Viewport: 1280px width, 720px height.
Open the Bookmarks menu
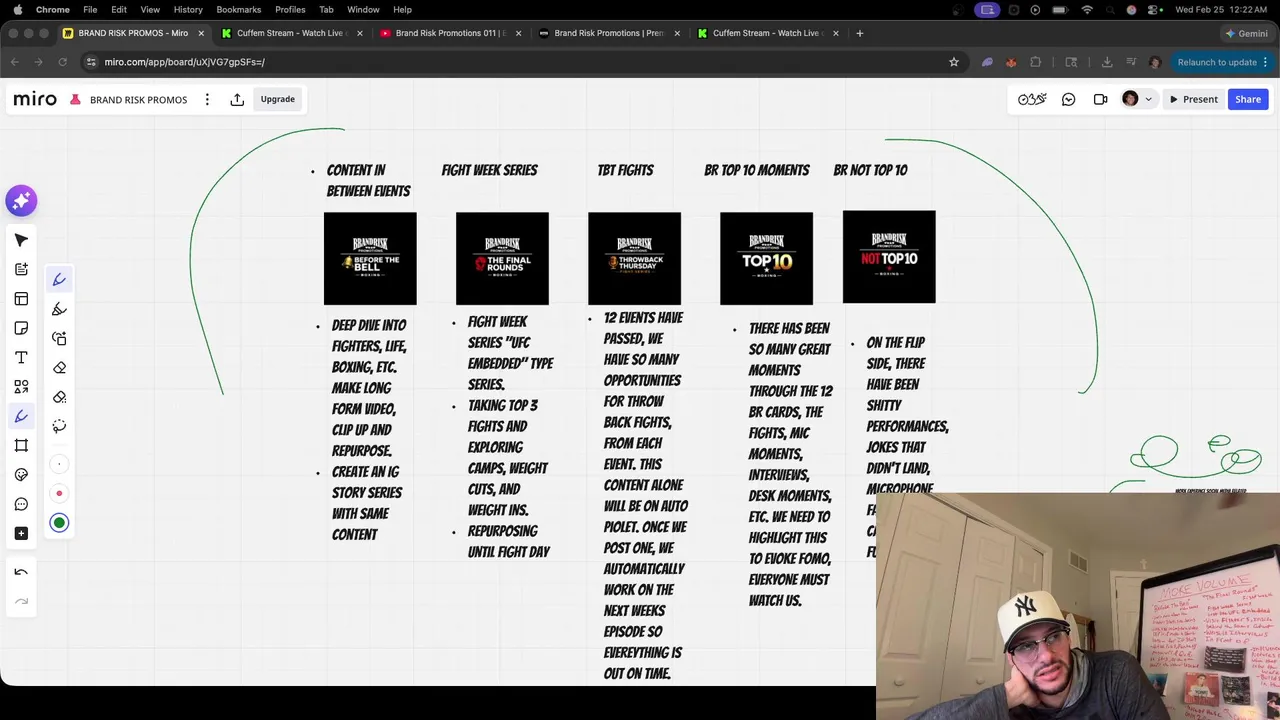pyautogui.click(x=239, y=9)
